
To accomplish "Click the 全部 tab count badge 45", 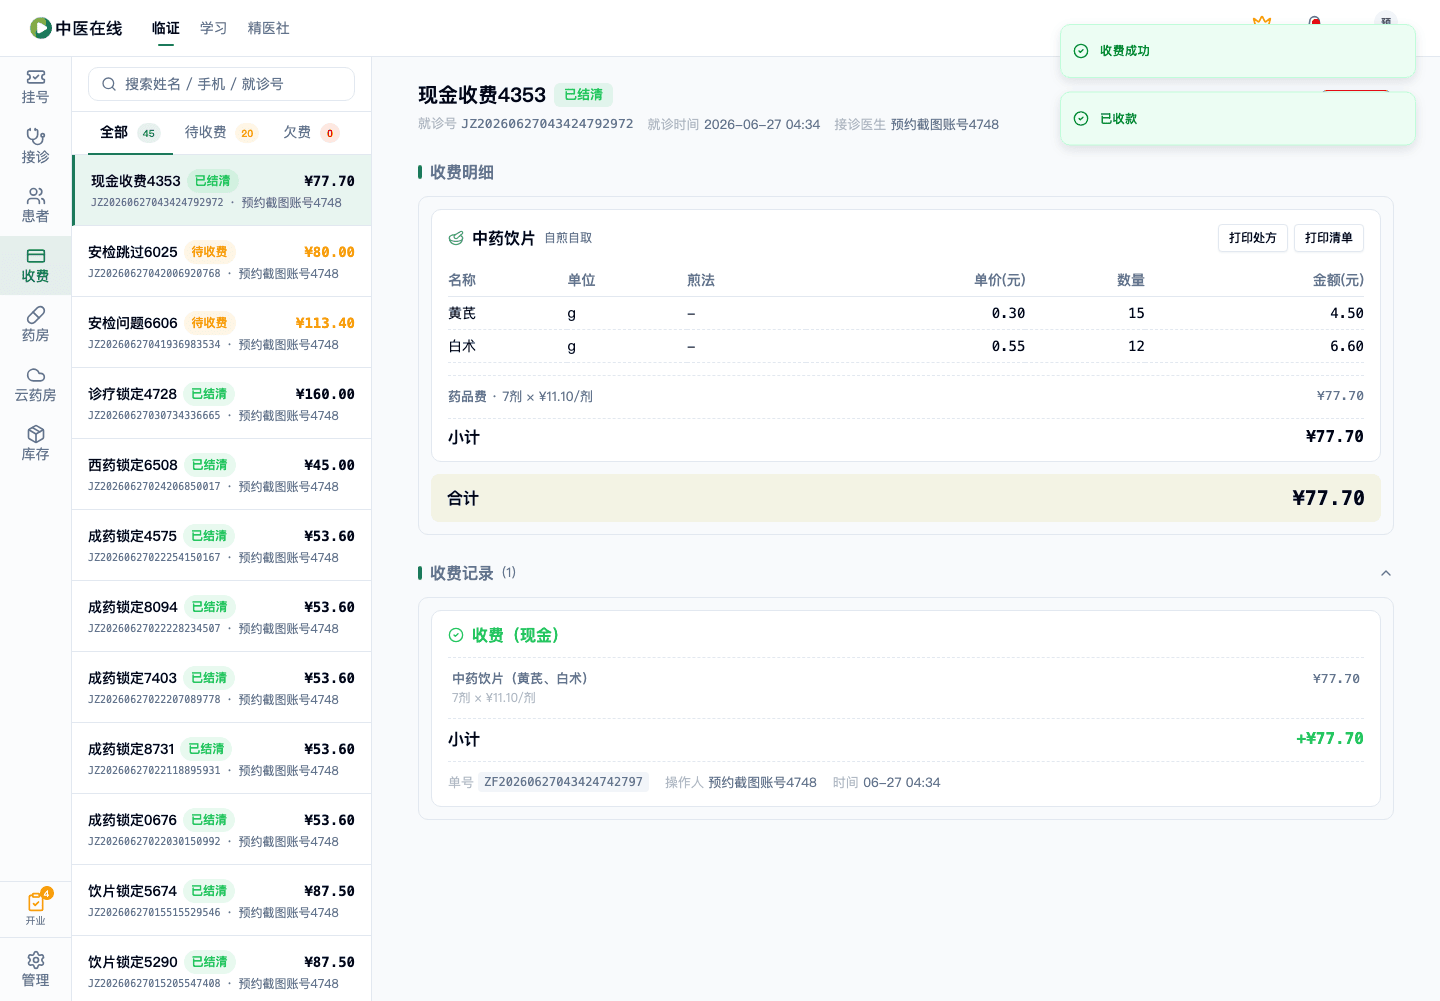I will pos(148,133).
